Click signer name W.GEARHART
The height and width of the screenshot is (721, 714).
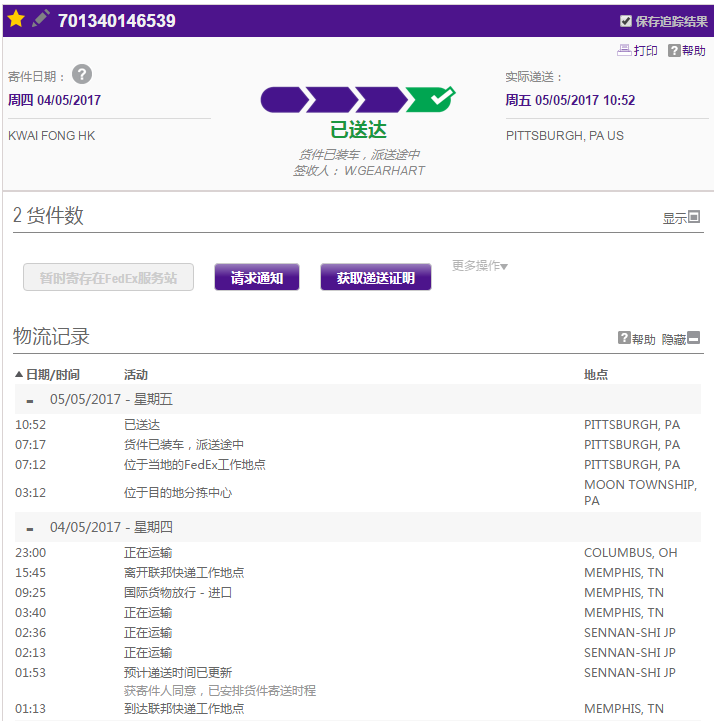[384, 171]
